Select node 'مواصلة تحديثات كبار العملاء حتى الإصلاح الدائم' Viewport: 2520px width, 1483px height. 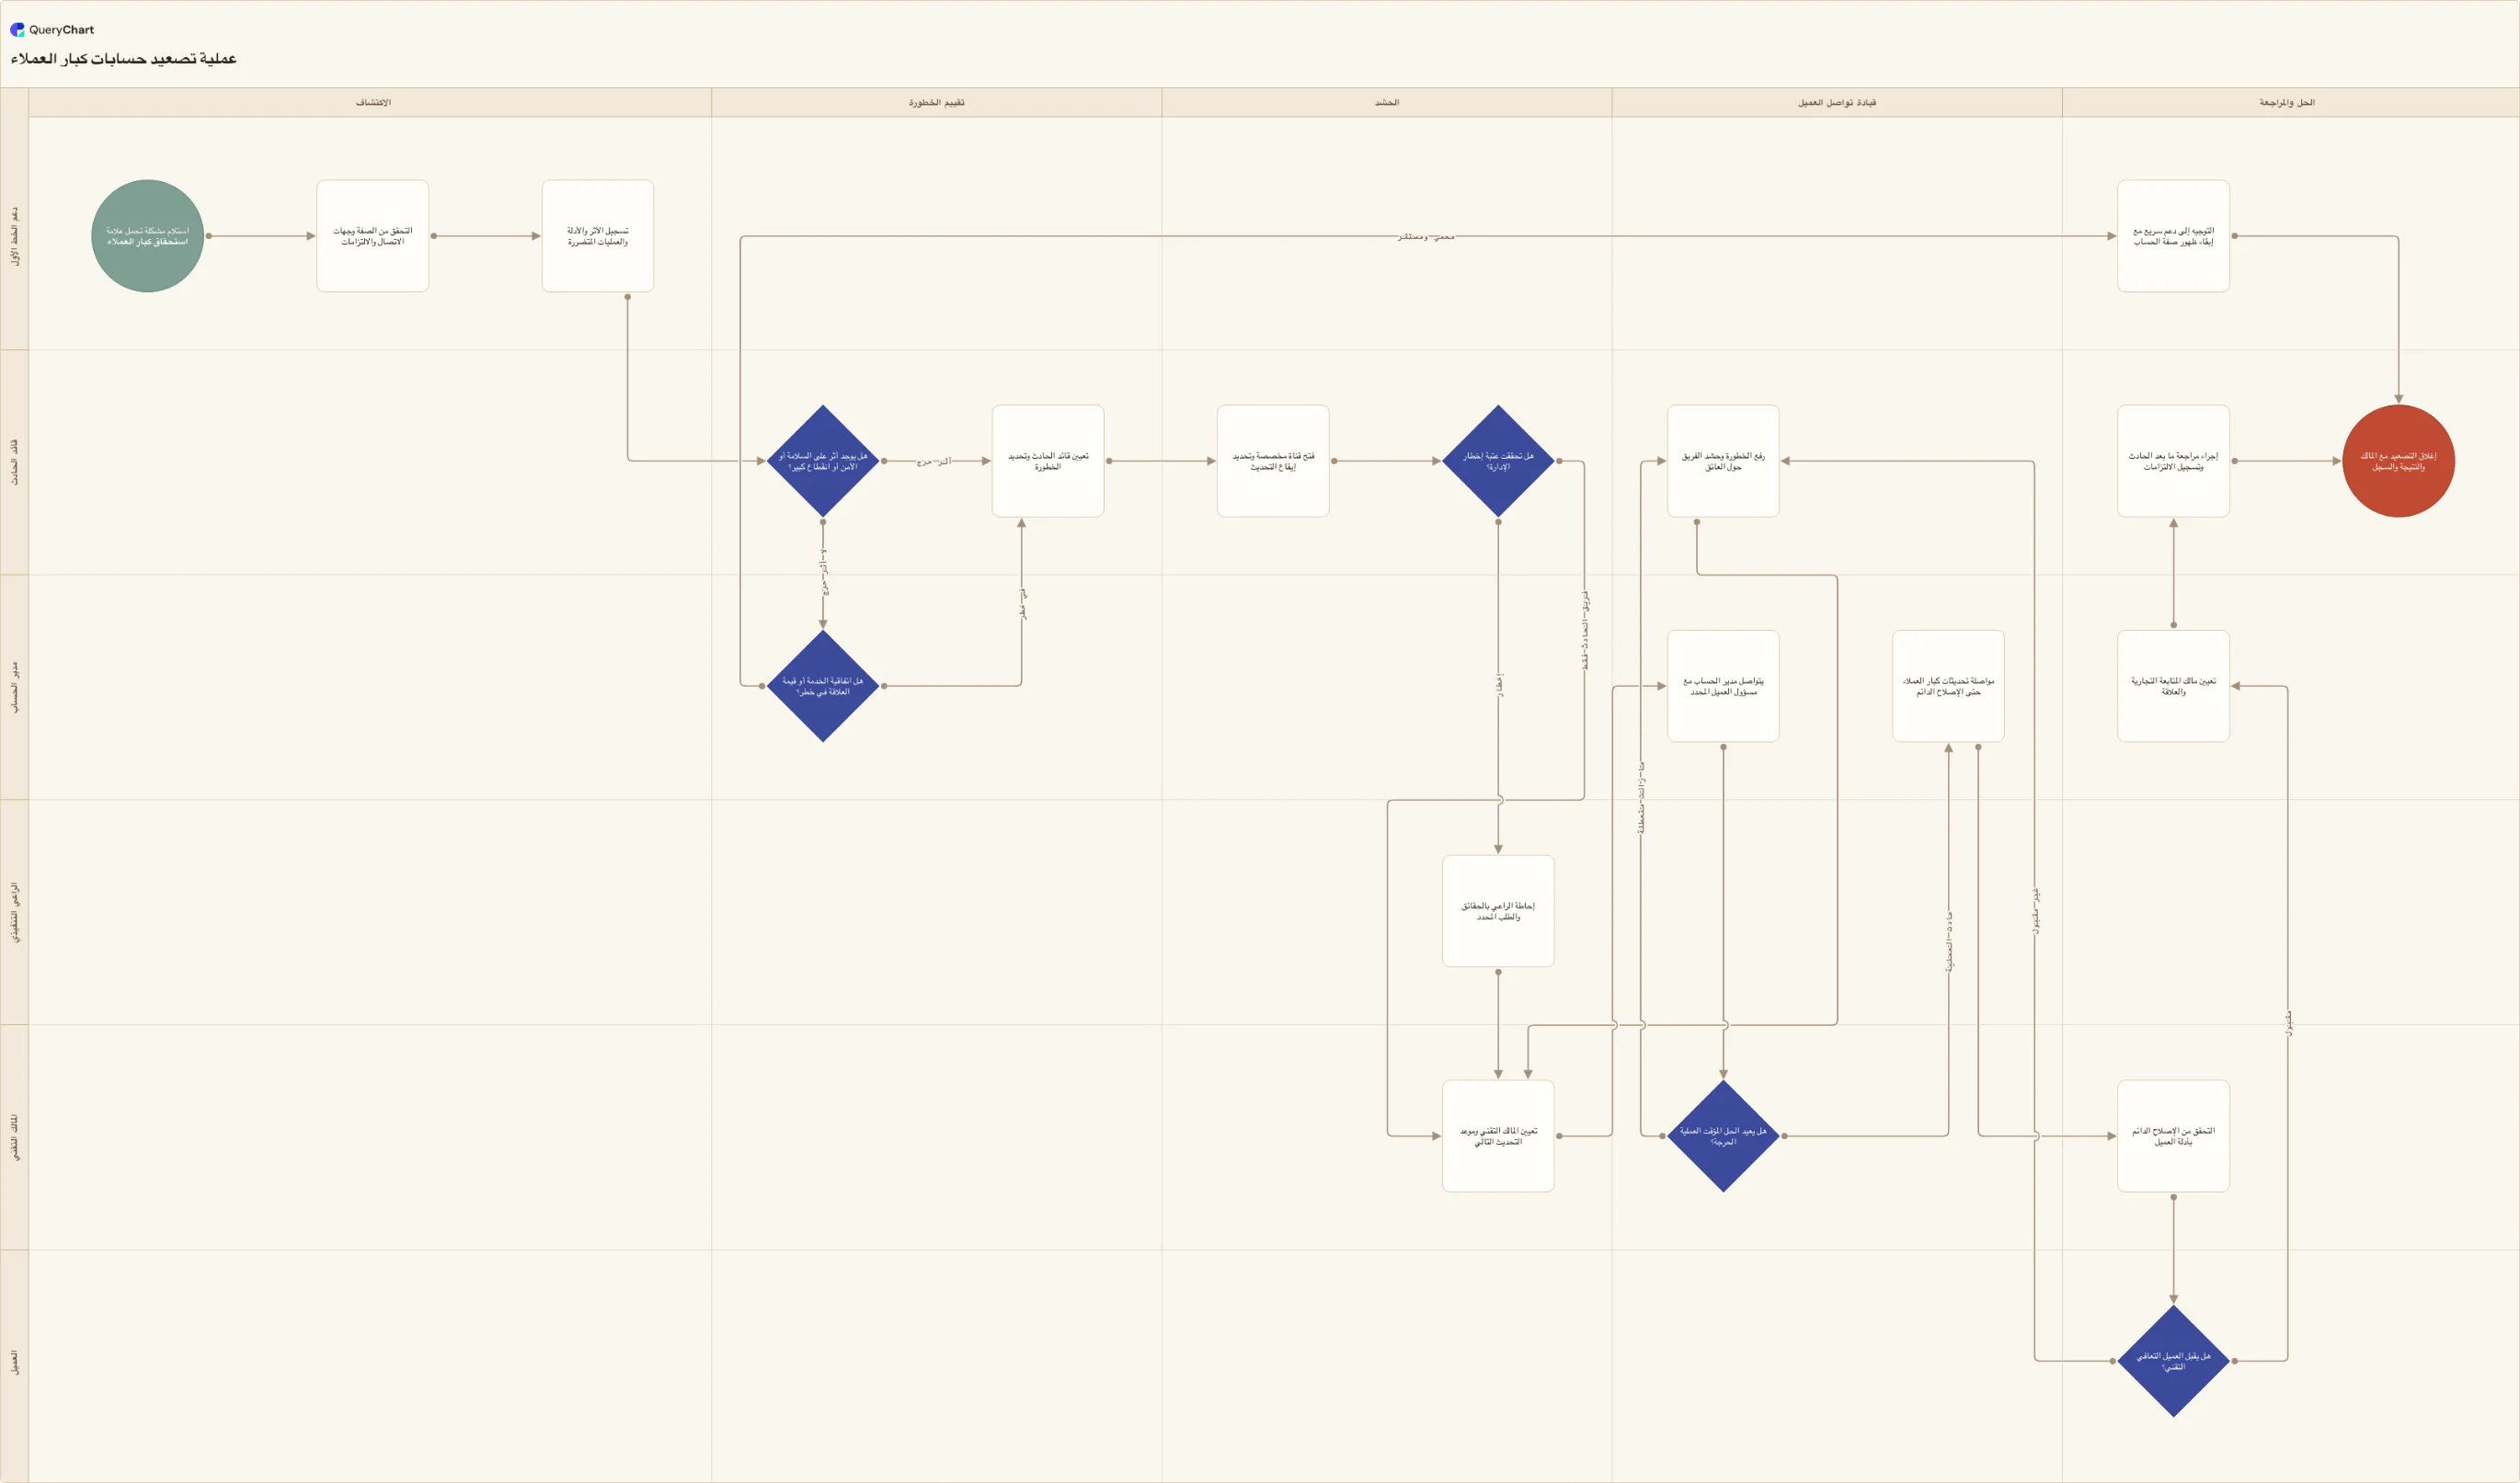click(x=1948, y=686)
